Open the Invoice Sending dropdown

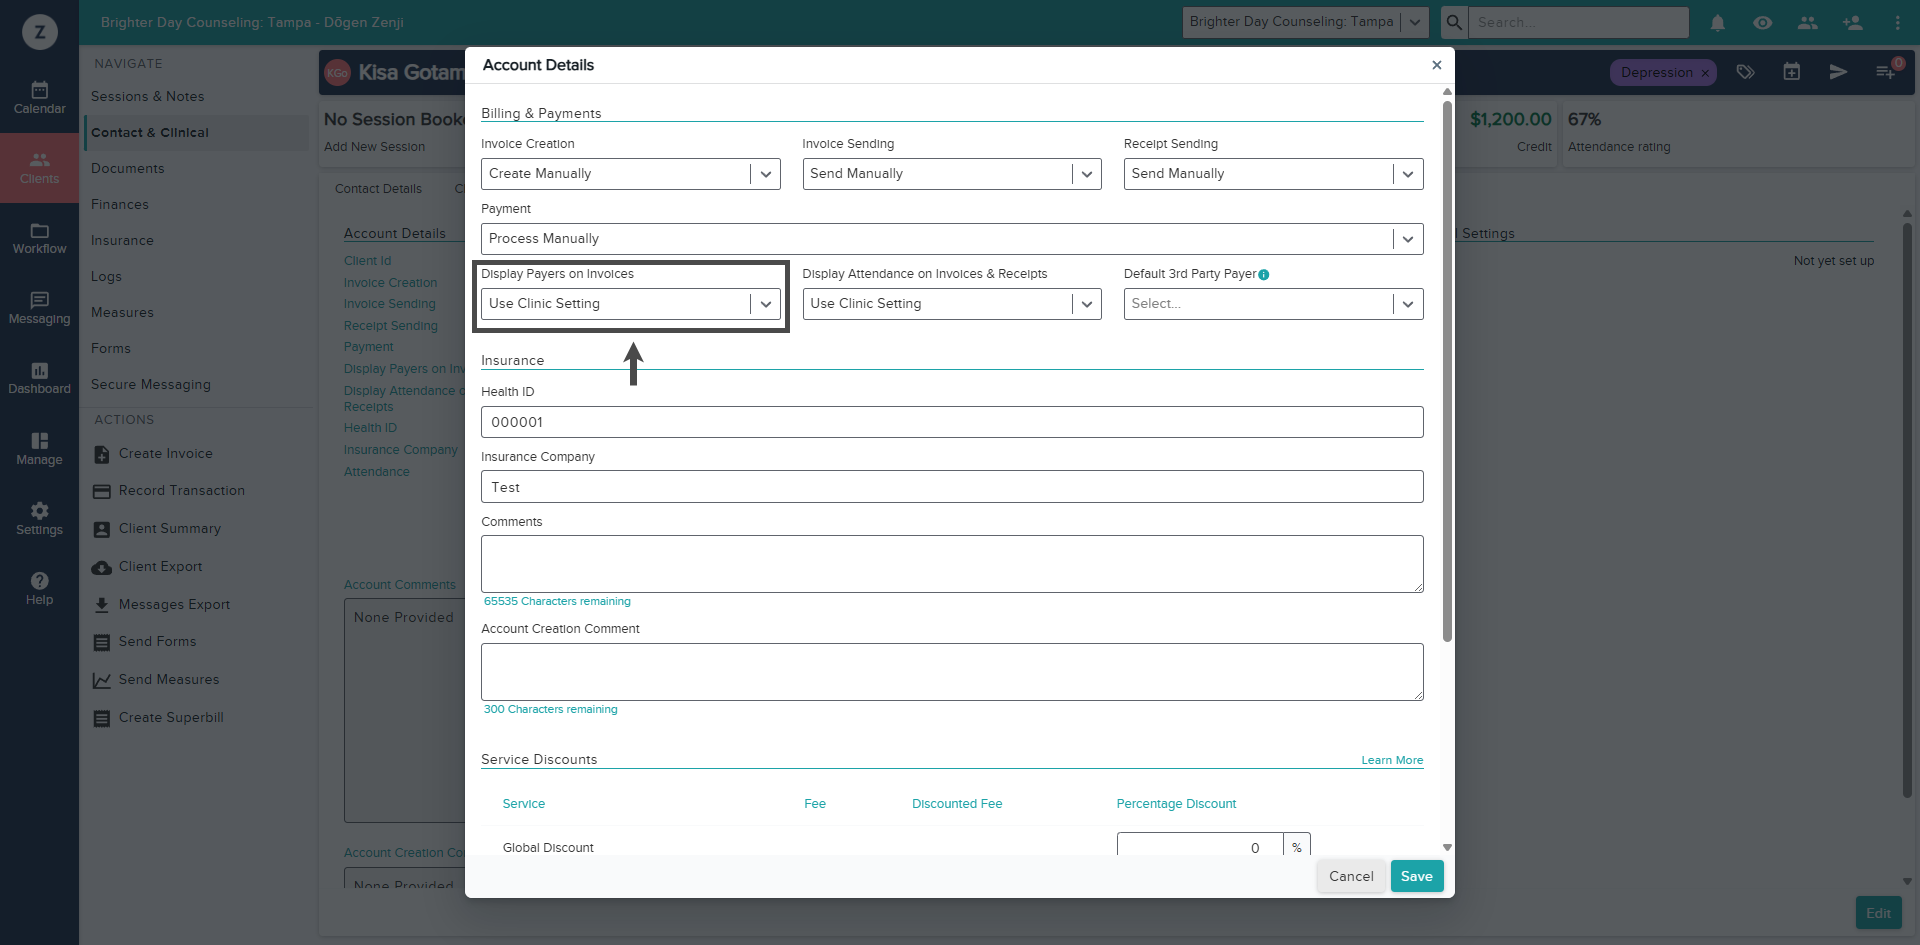click(951, 174)
